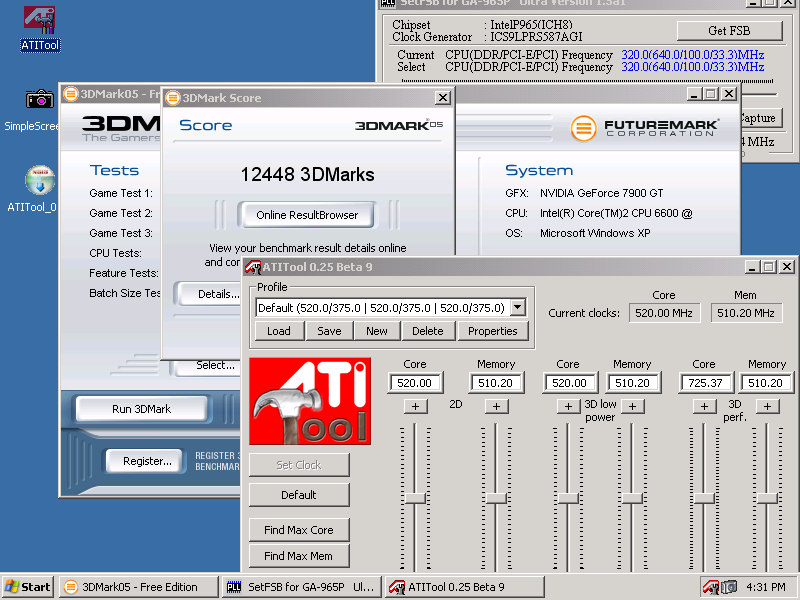Click the NVIDIA GeForce 7900 GT text
The width and height of the screenshot is (800, 600).
pos(602,193)
